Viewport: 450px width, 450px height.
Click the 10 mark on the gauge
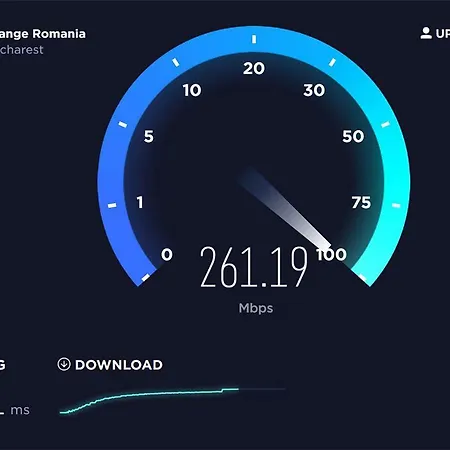192,90
